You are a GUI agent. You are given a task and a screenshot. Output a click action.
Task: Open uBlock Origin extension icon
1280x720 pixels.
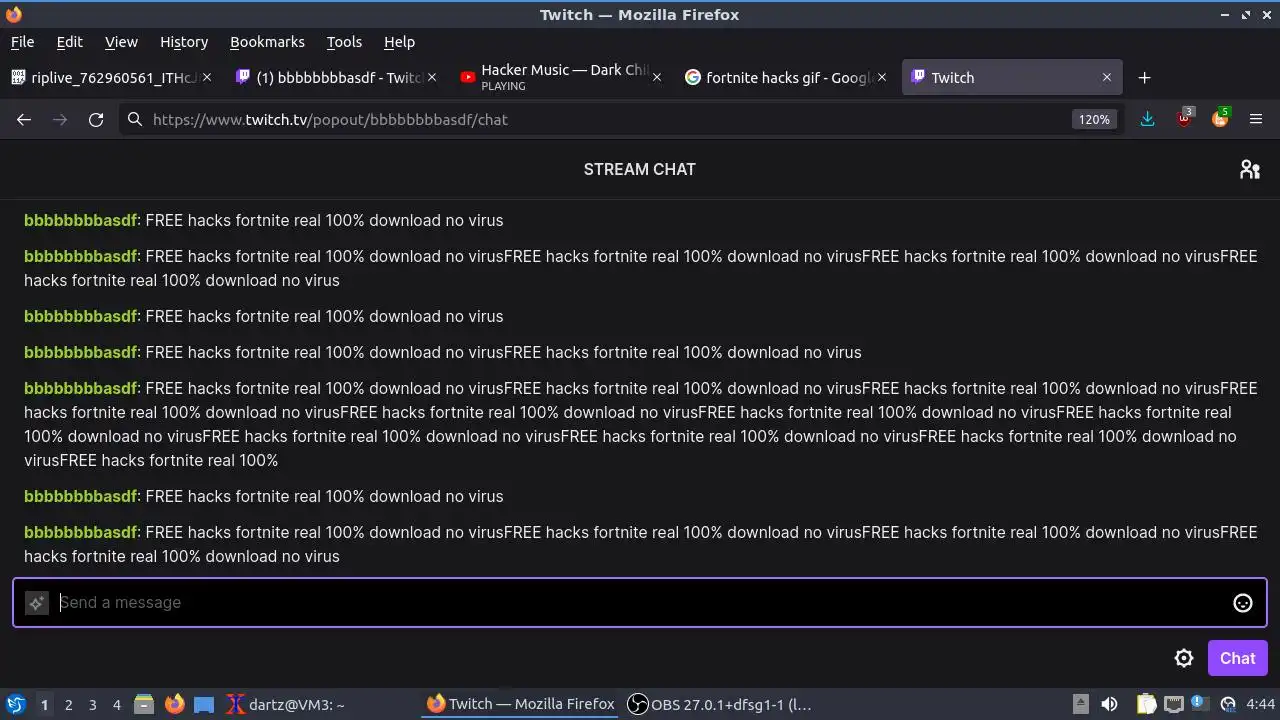[x=1184, y=118]
